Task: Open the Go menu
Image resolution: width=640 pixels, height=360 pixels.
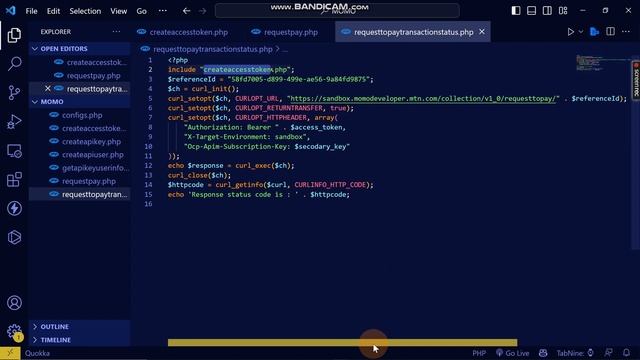Action: pyautogui.click(x=142, y=11)
